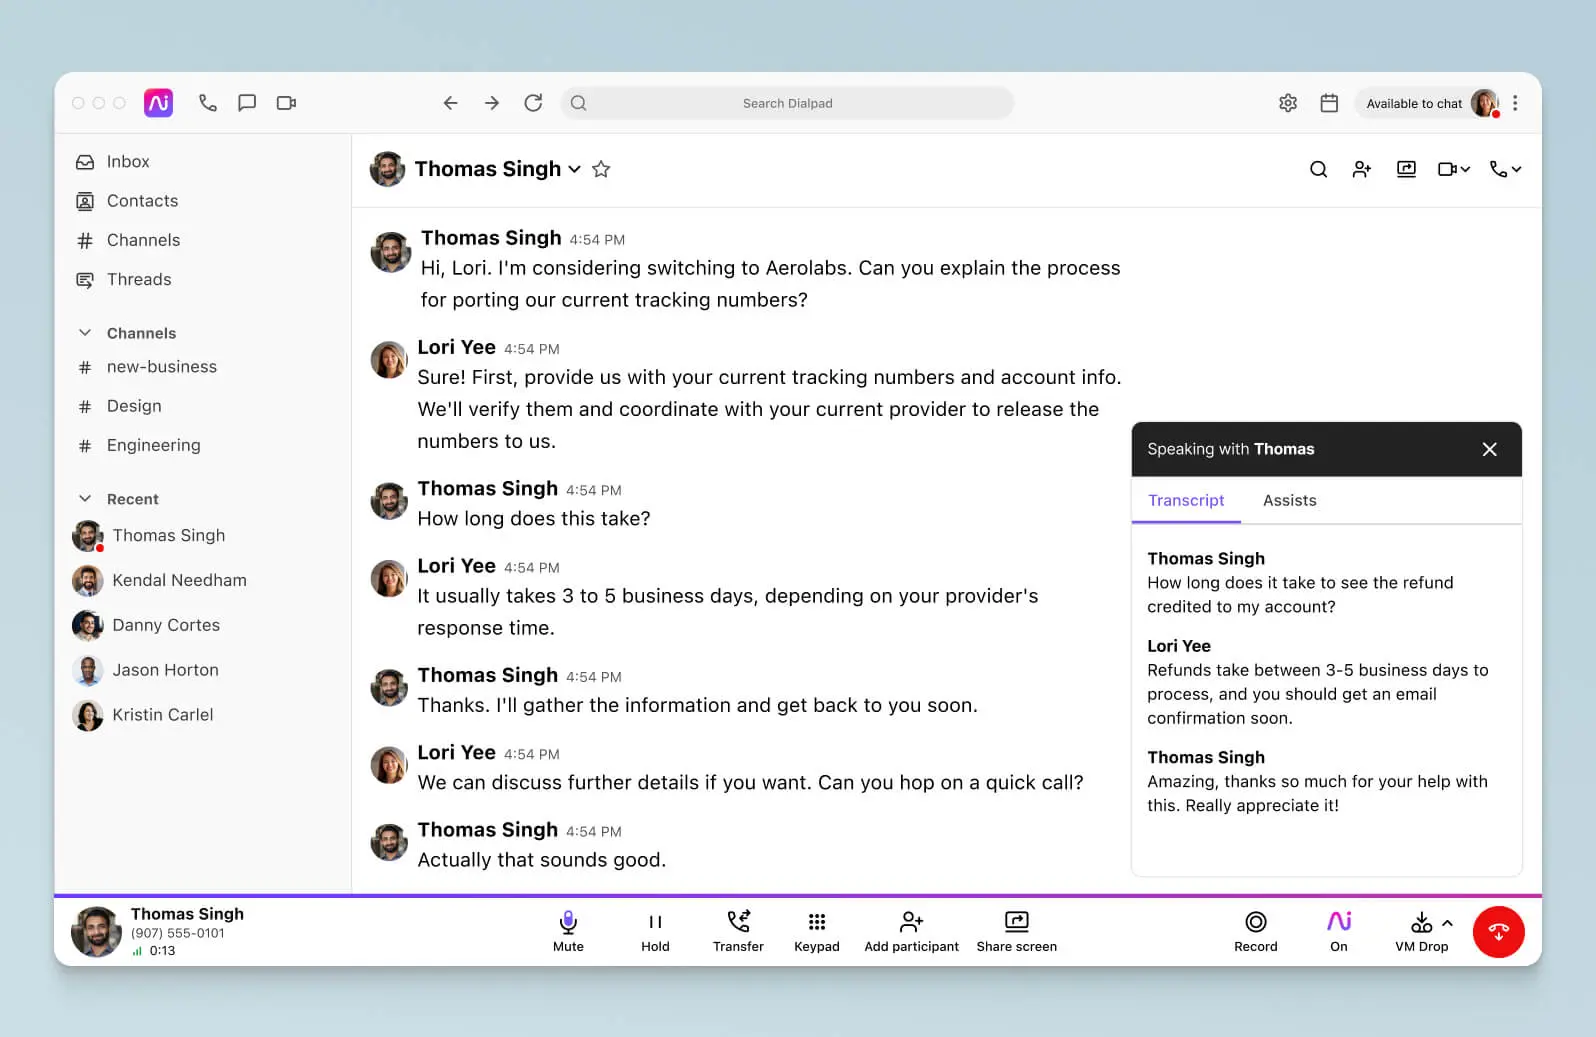Screen dimensions: 1596x1037
Task: Transfer the call
Action: point(738,931)
